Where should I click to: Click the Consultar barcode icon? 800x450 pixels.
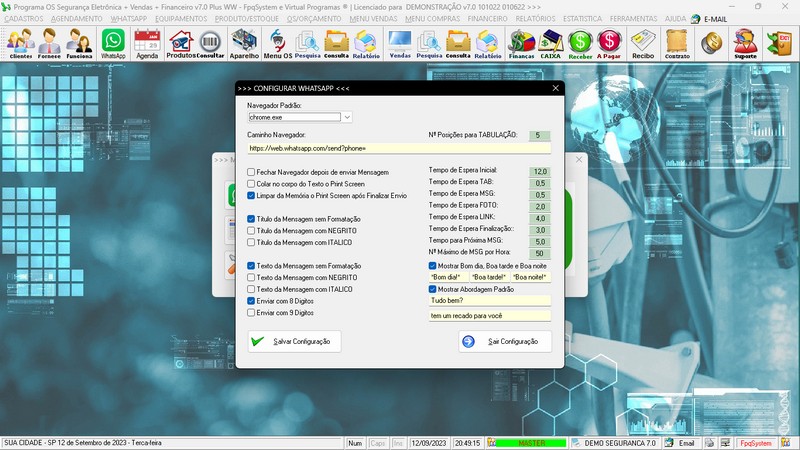pos(210,44)
